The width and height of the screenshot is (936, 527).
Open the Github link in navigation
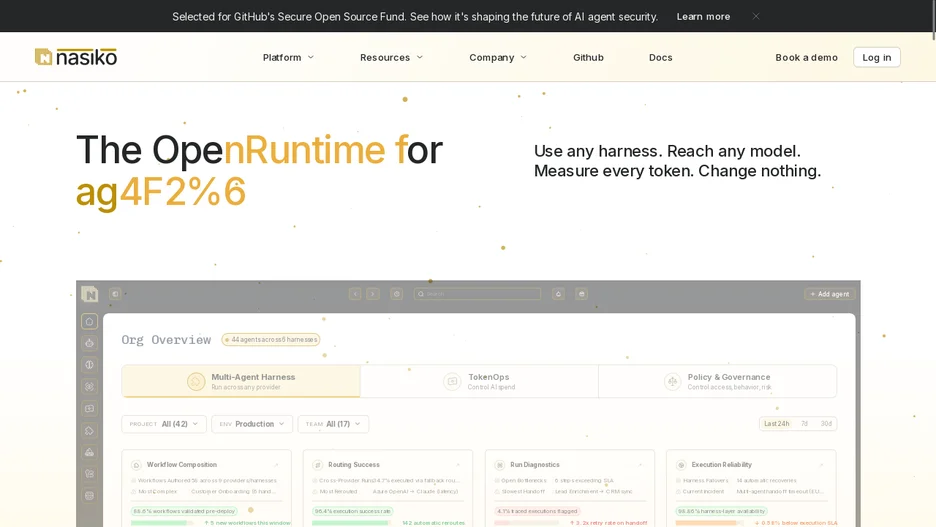tap(589, 57)
